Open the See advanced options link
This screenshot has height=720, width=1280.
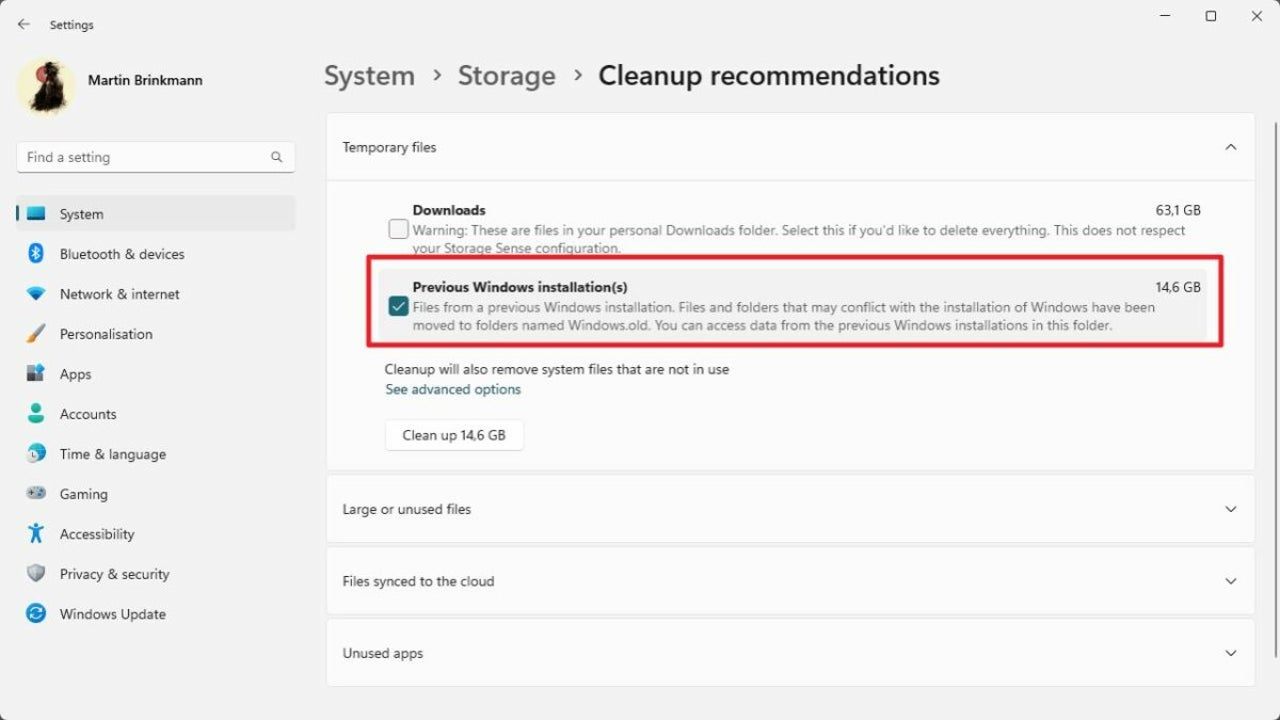click(x=453, y=389)
